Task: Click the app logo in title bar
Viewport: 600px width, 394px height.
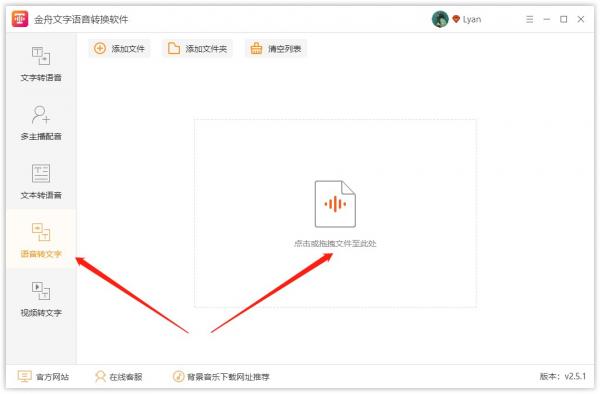Action: pyautogui.click(x=20, y=19)
